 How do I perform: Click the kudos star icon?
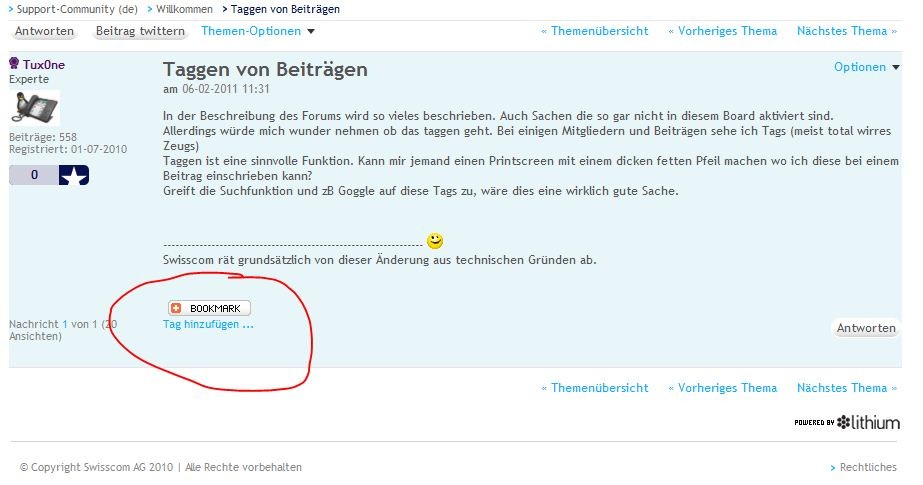pos(74,175)
